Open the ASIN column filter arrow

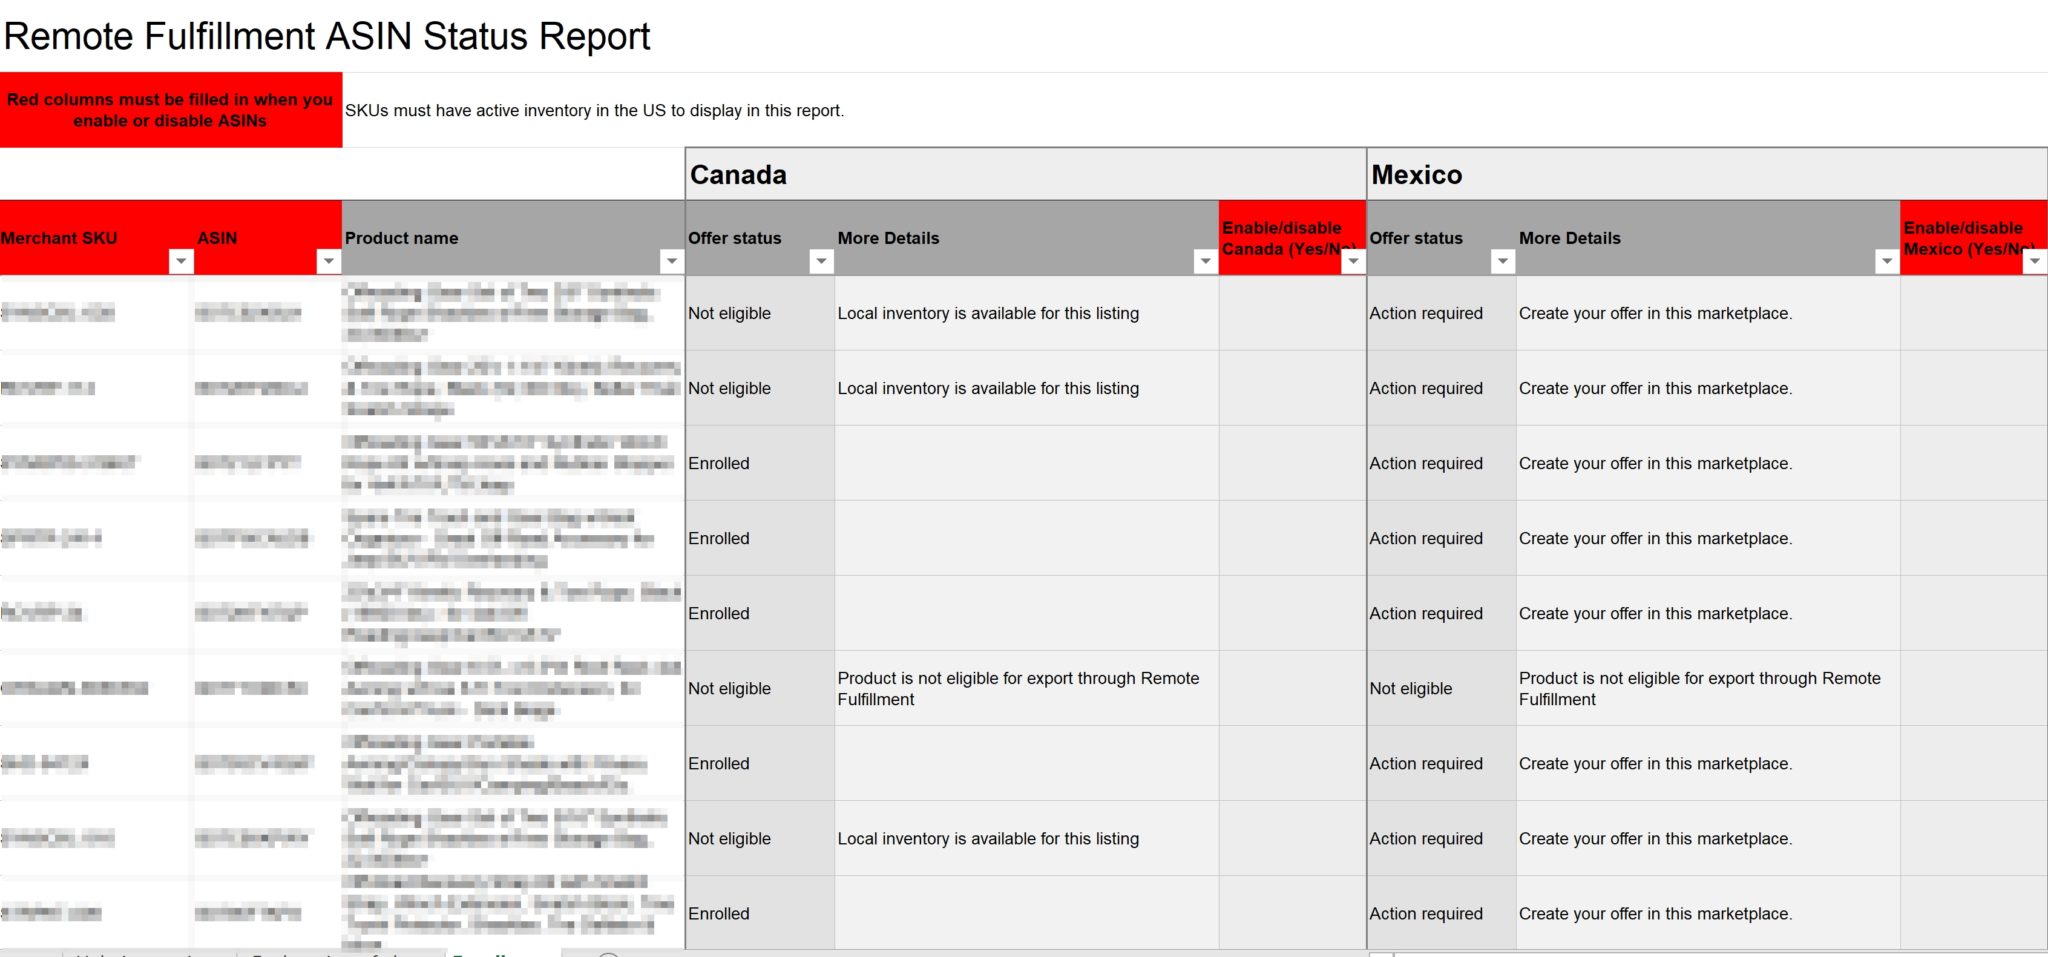(328, 261)
